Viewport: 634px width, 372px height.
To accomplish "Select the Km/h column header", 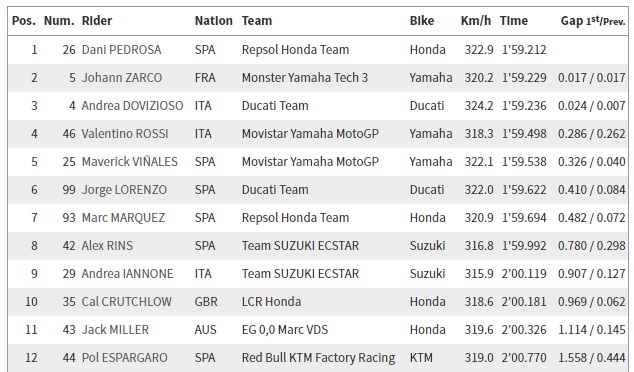I will pyautogui.click(x=476, y=21).
